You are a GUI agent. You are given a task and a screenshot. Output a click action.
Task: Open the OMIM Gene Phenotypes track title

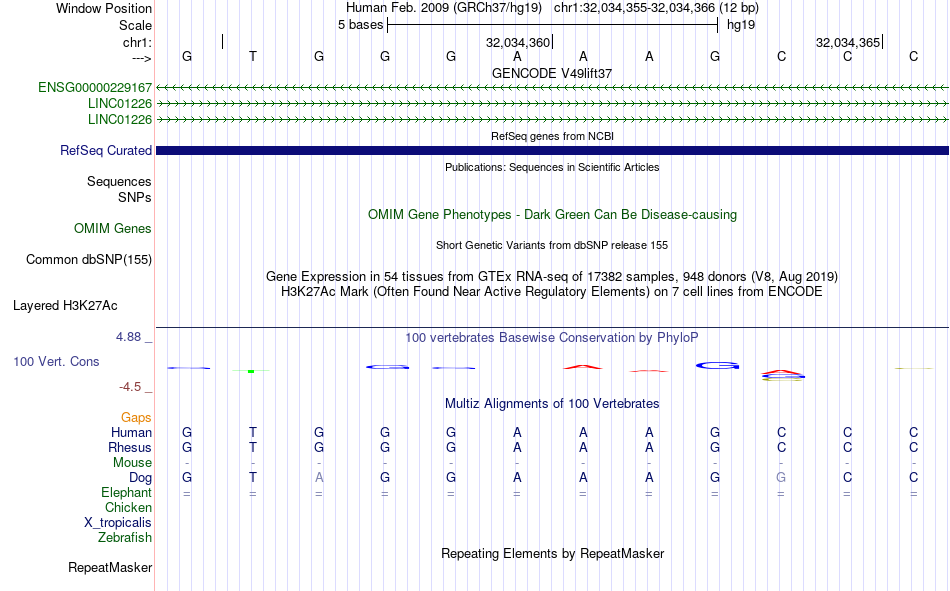point(552,215)
